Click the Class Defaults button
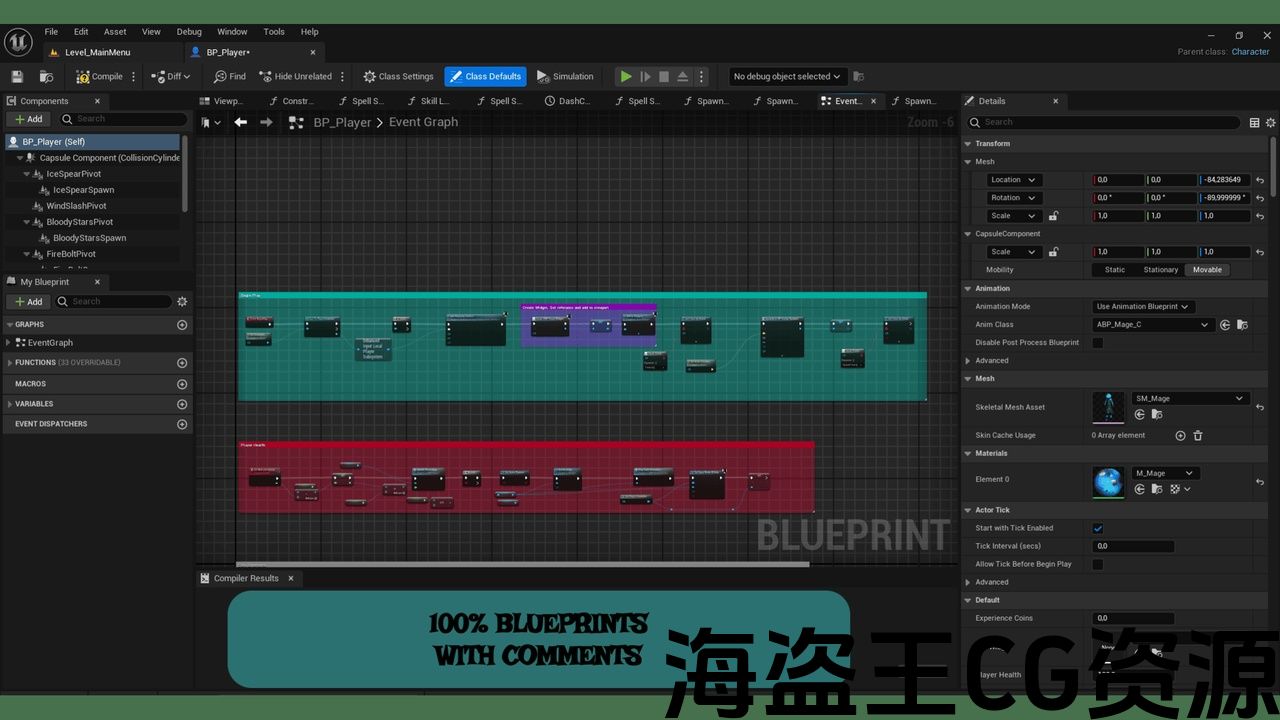Viewport: 1280px width, 720px height. tap(485, 77)
